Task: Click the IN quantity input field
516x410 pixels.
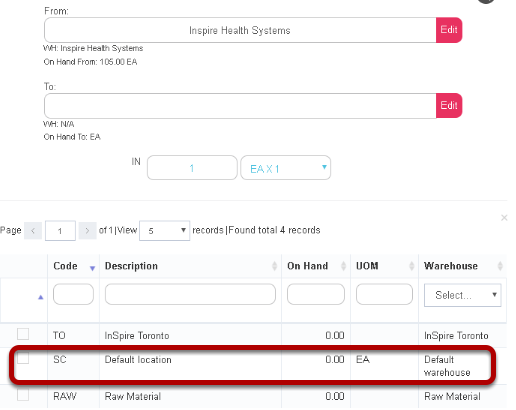Action: pos(192,168)
